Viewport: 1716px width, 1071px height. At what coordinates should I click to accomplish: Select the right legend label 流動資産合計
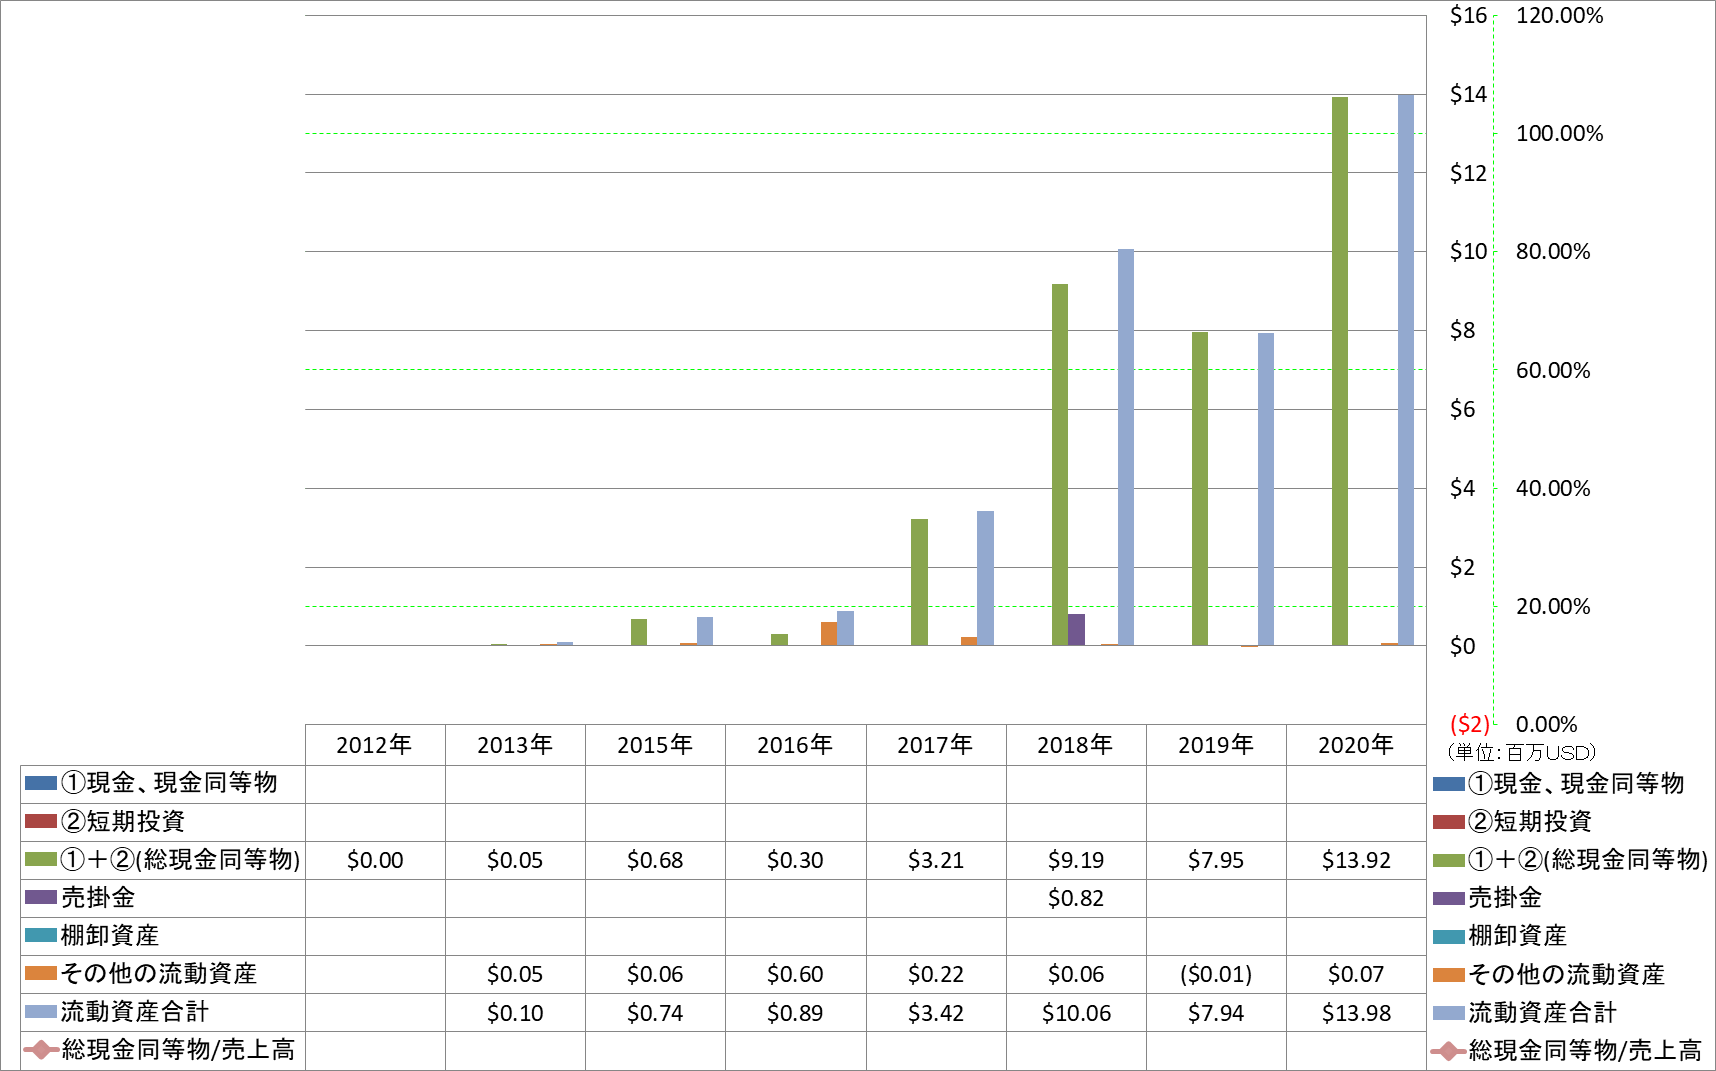(1542, 1012)
